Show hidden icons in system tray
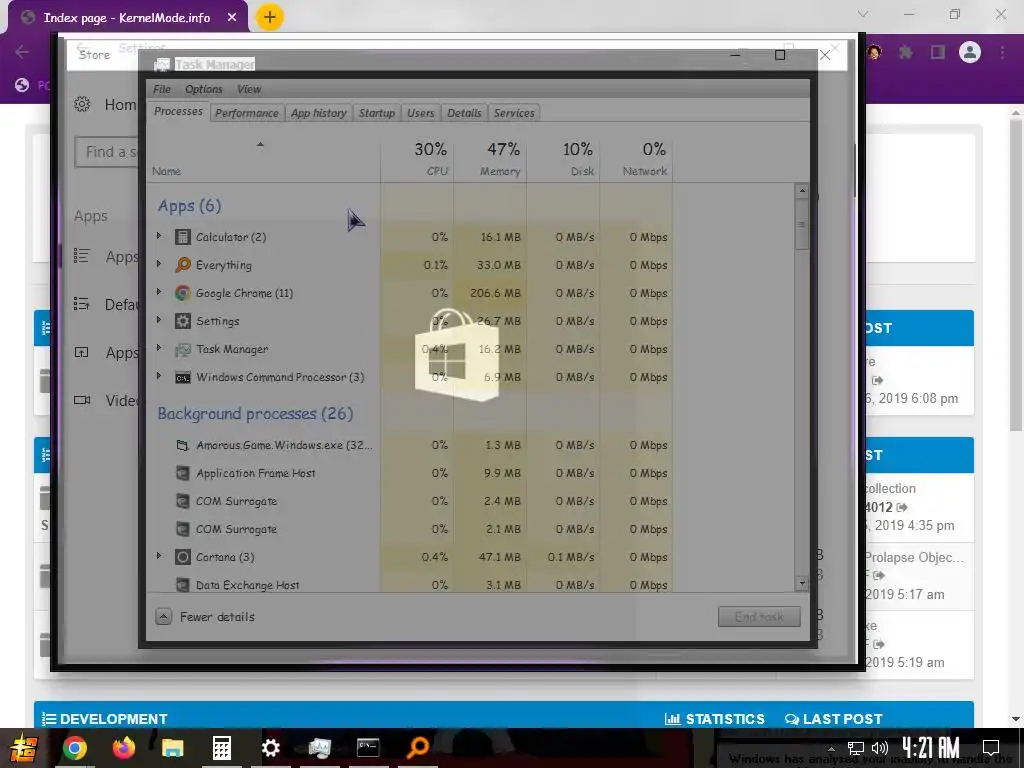 (831, 748)
